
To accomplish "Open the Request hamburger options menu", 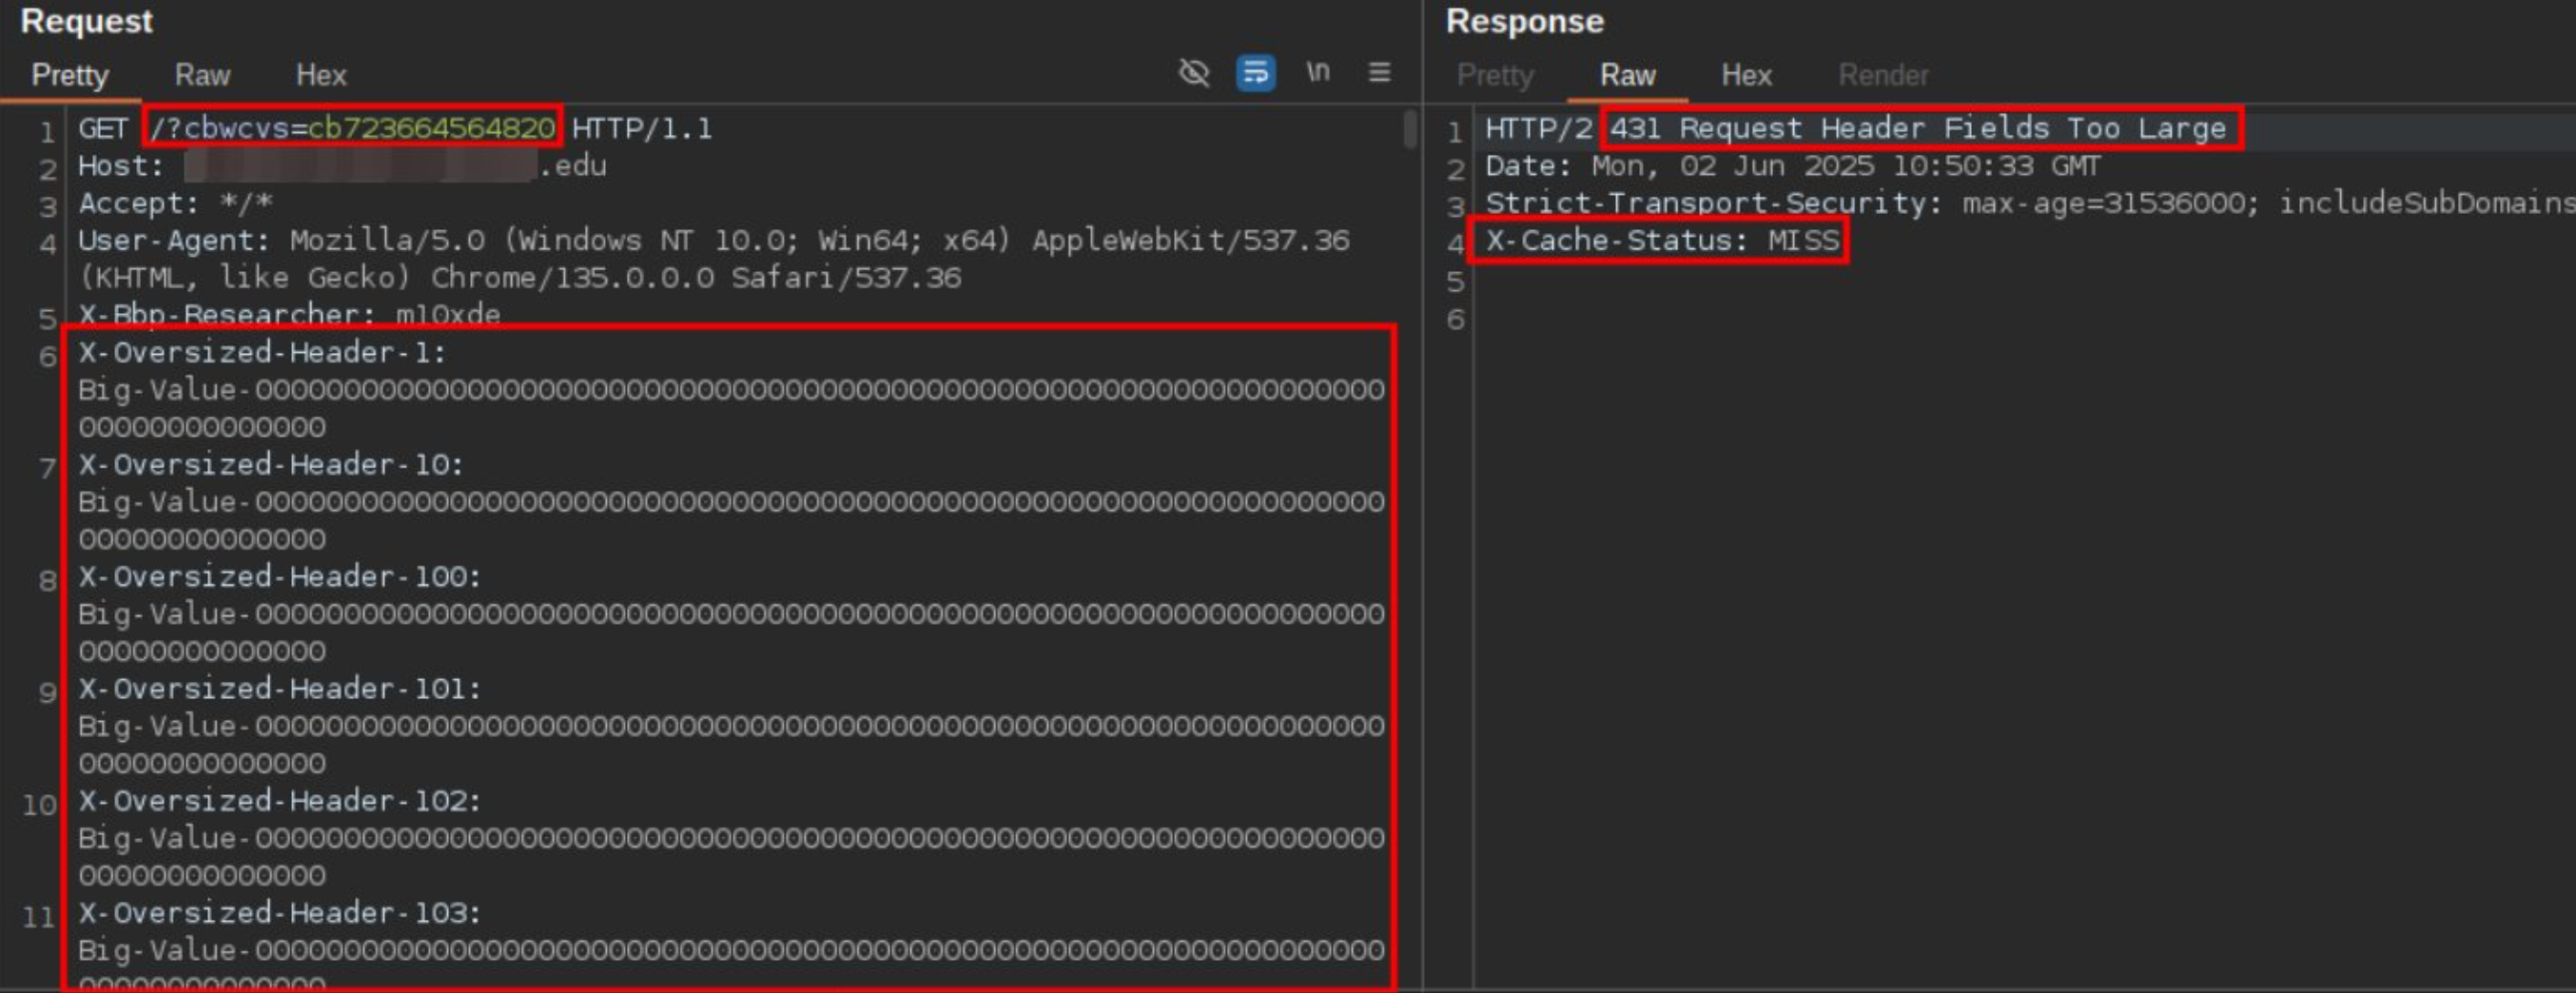I will (x=1379, y=72).
